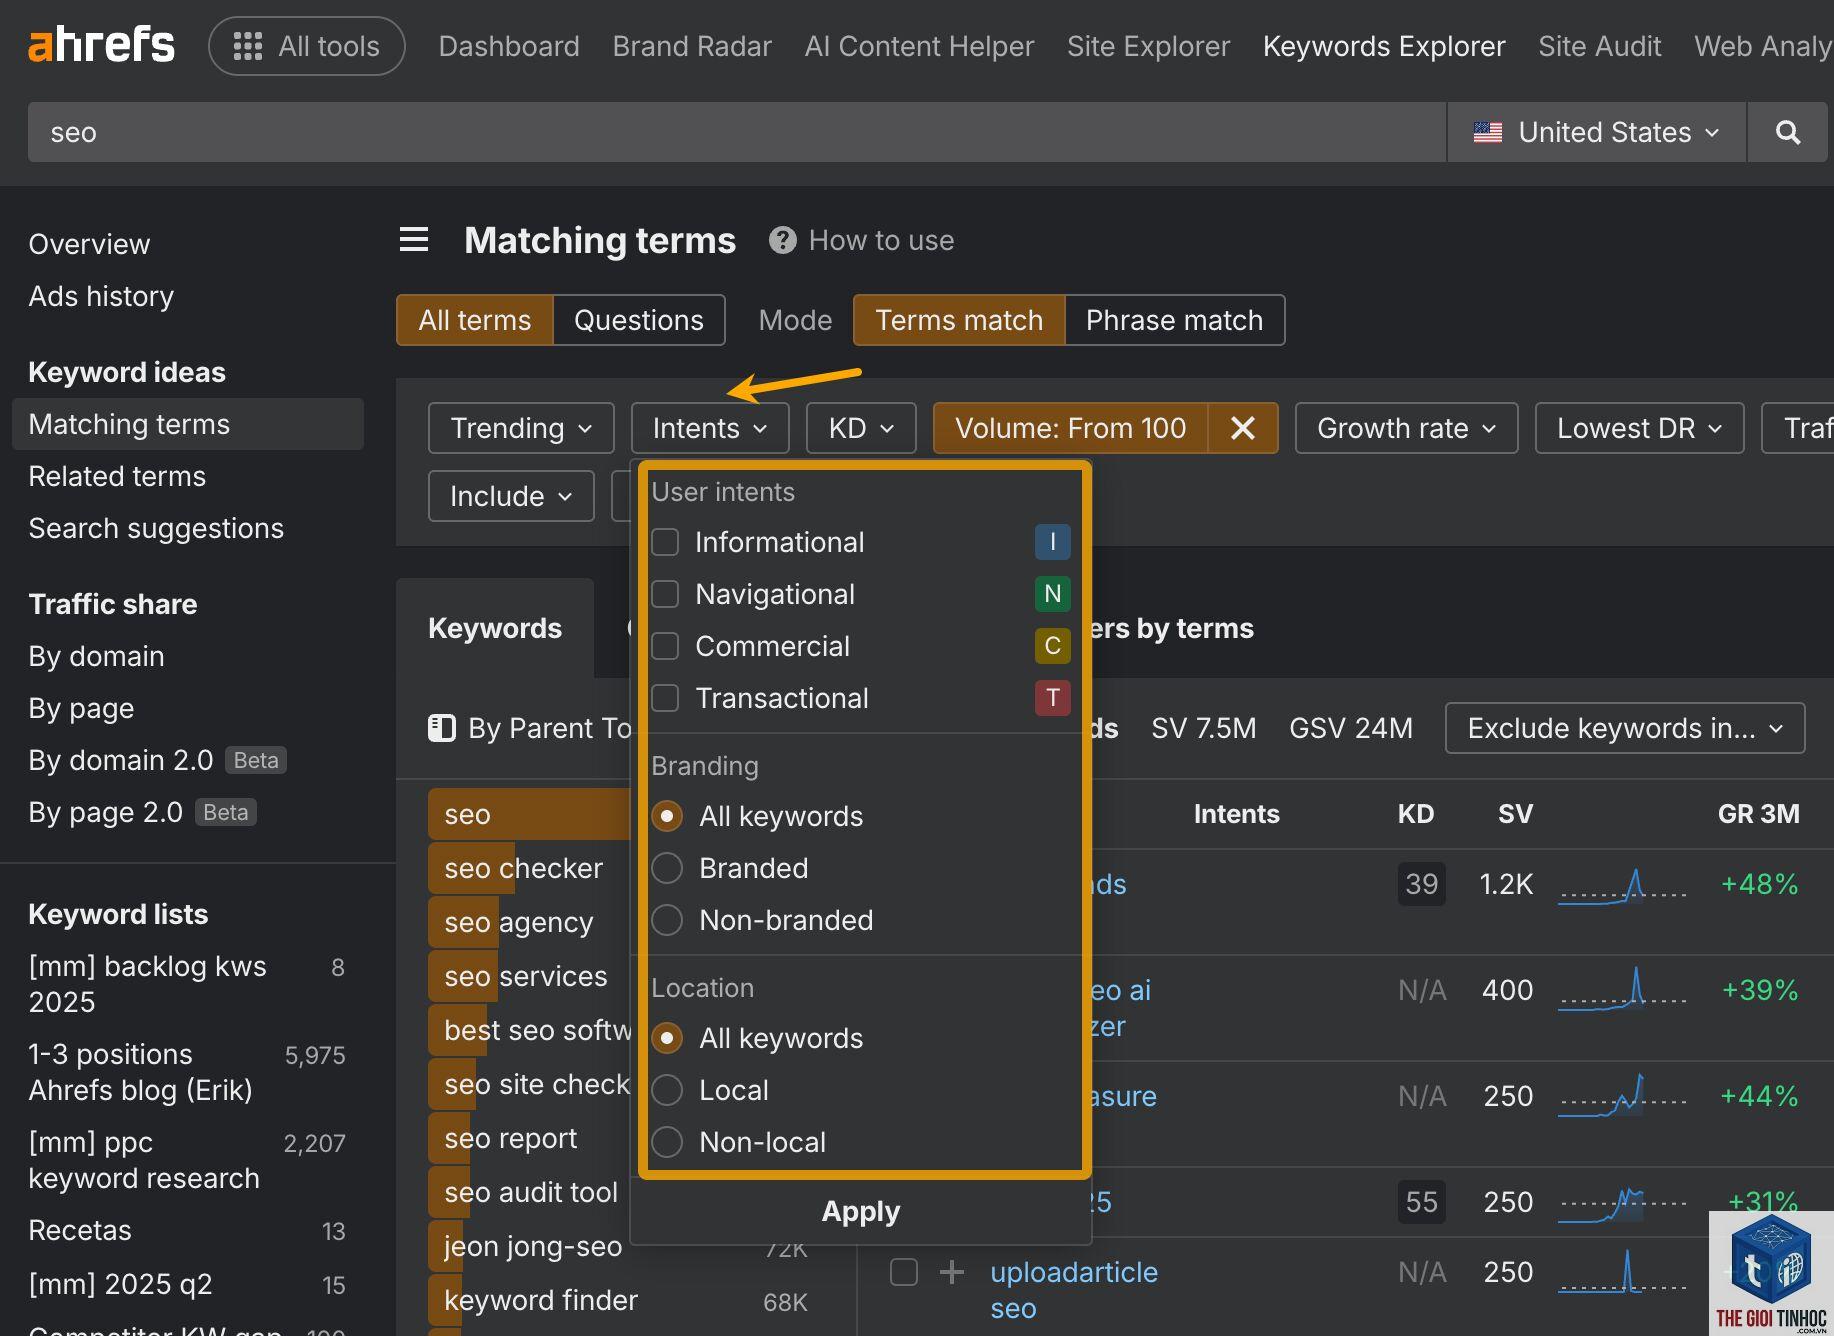Open the KD filter dropdown
The image size is (1834, 1336).
click(x=861, y=428)
